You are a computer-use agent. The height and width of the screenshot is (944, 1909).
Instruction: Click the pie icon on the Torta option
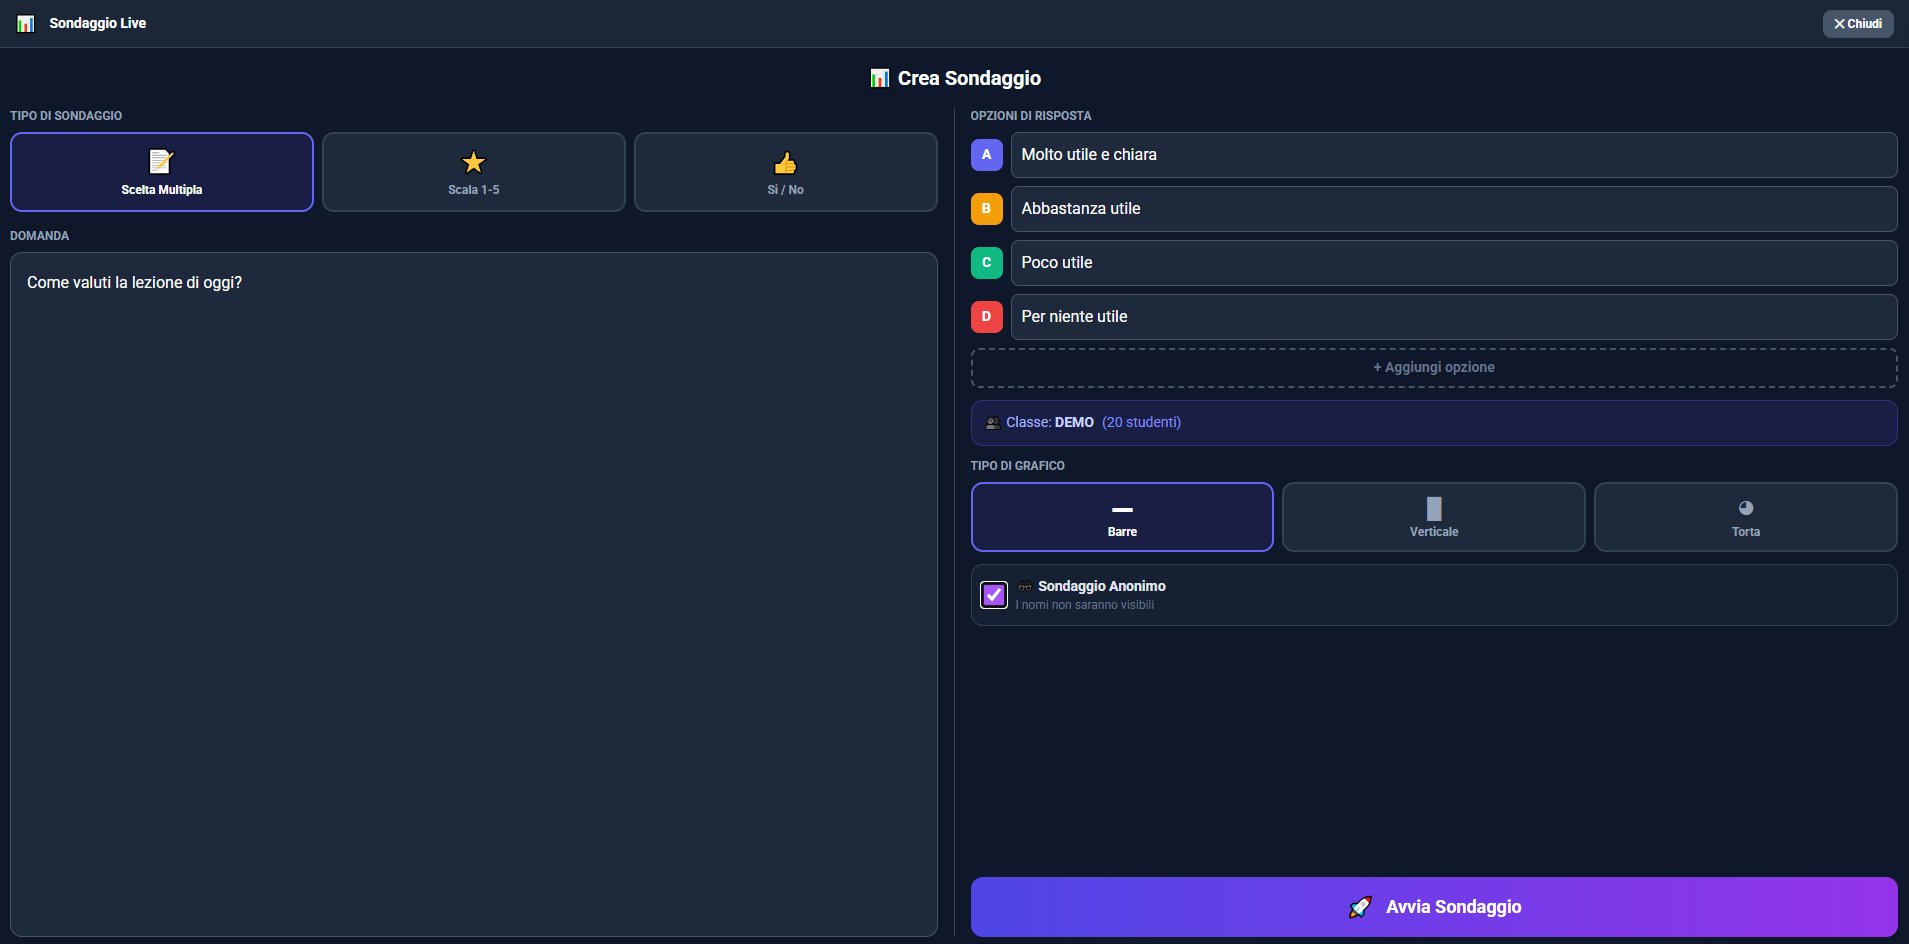[x=1744, y=507]
